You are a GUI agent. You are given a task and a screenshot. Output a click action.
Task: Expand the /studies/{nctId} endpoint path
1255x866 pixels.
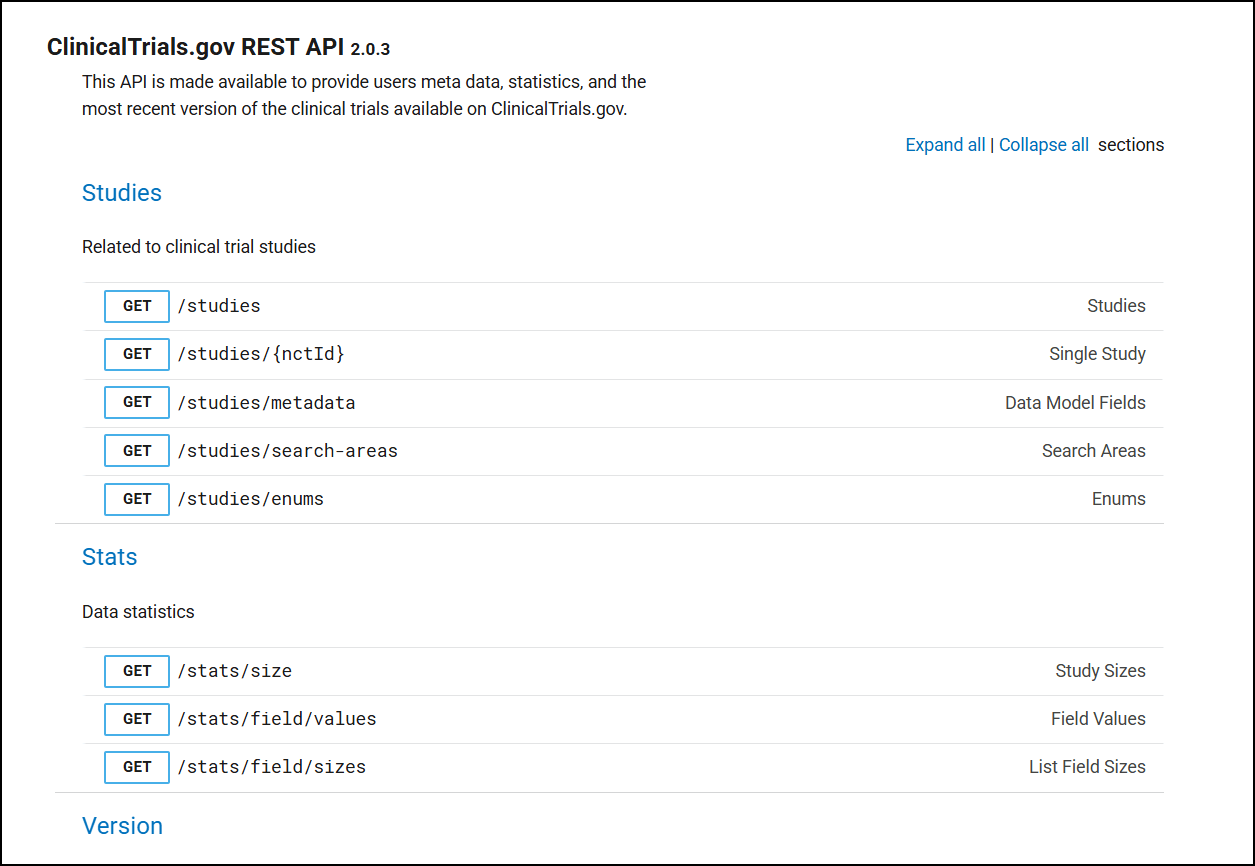(261, 354)
